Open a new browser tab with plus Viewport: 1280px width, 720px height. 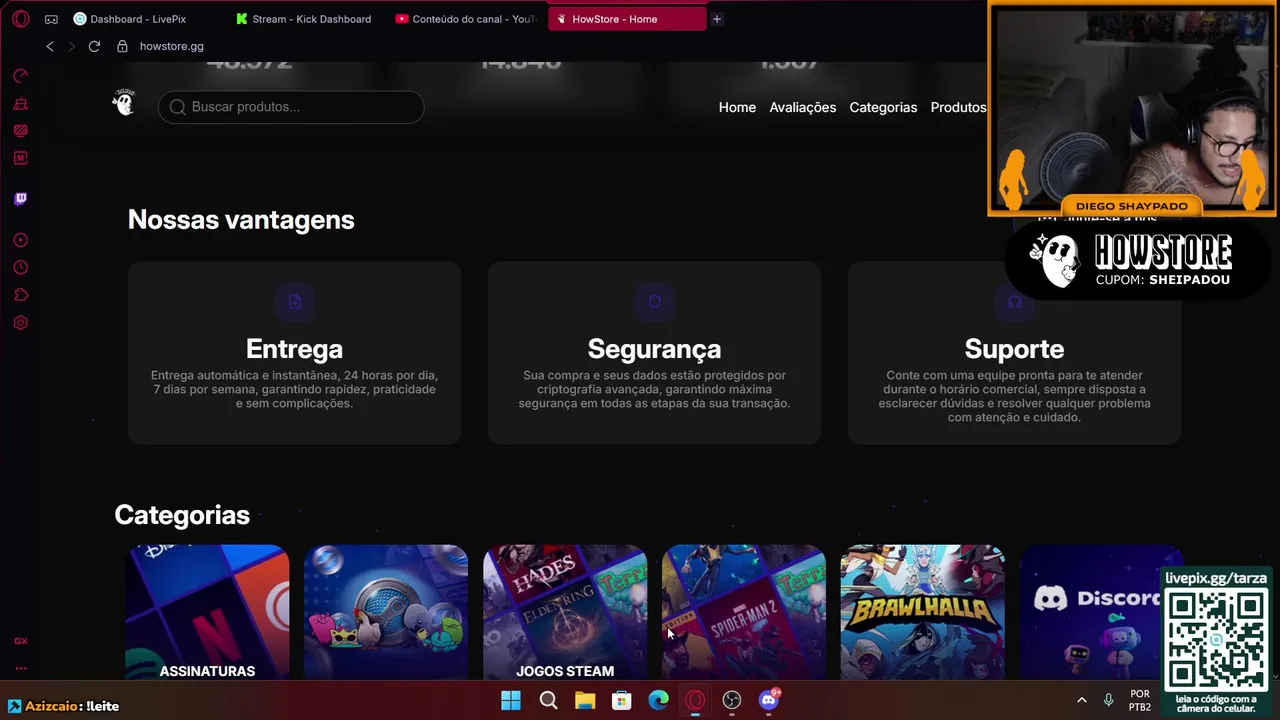(717, 19)
